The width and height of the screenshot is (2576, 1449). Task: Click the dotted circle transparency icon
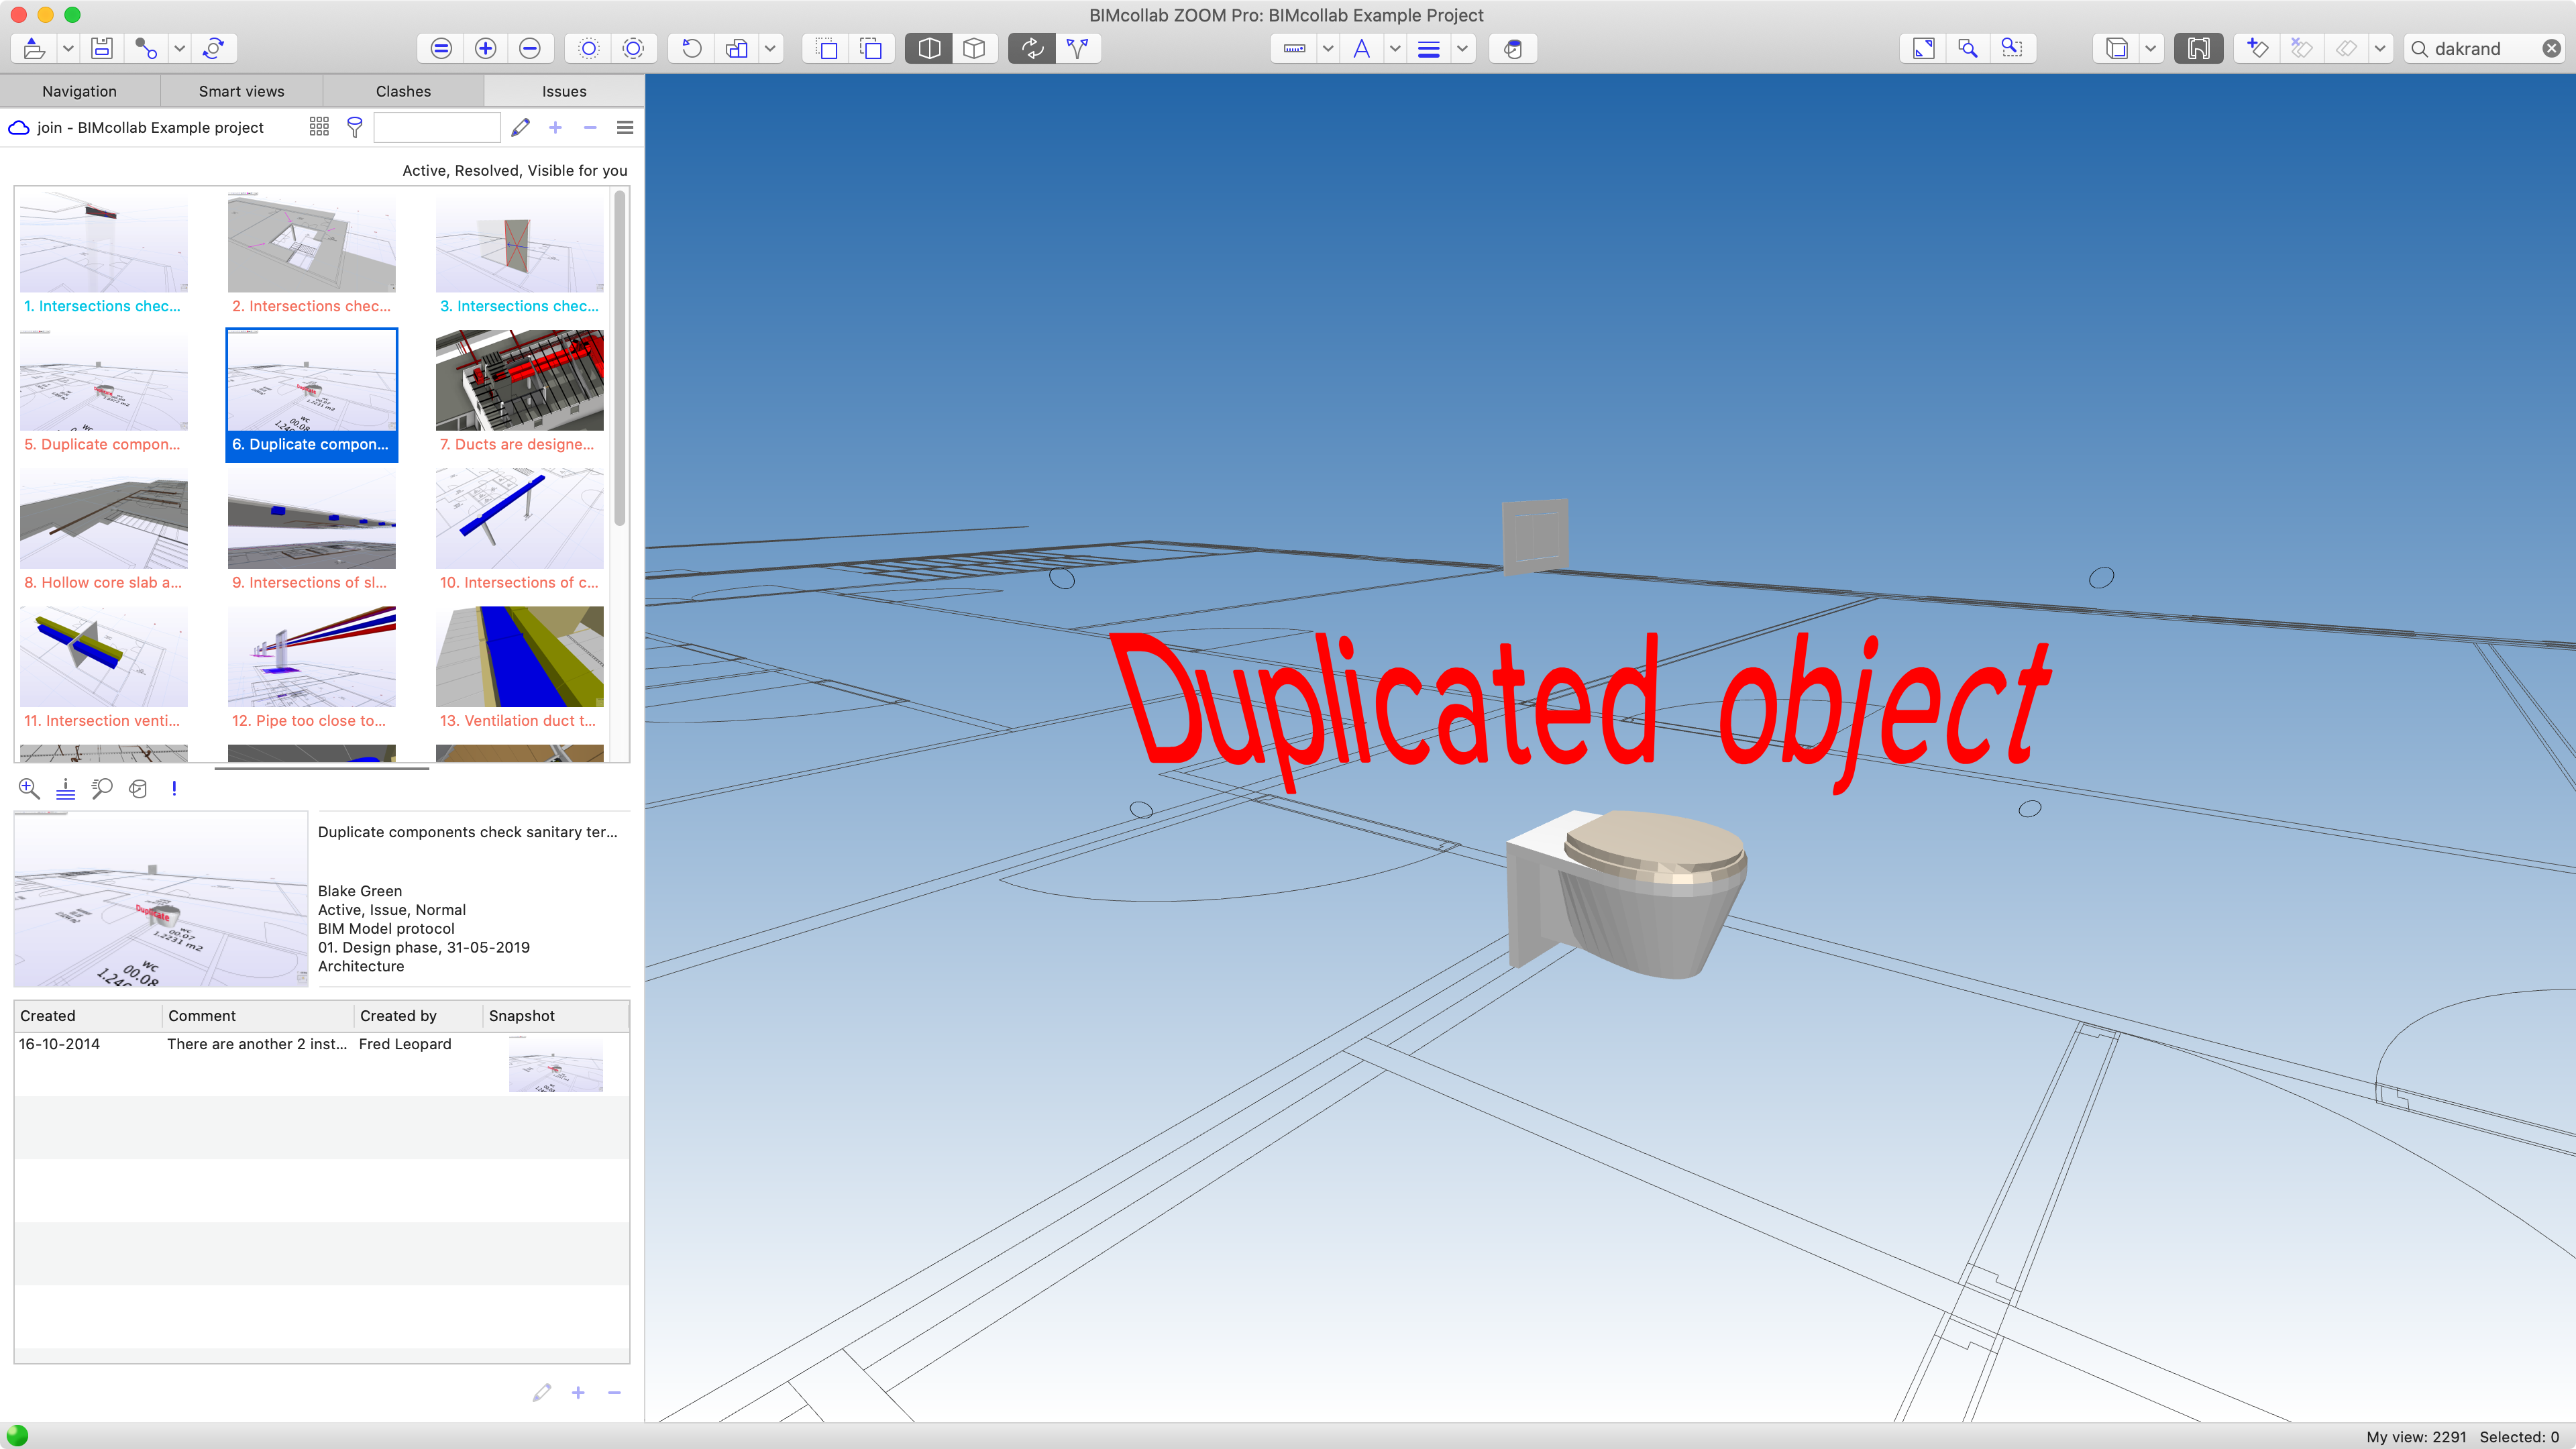[x=589, y=48]
